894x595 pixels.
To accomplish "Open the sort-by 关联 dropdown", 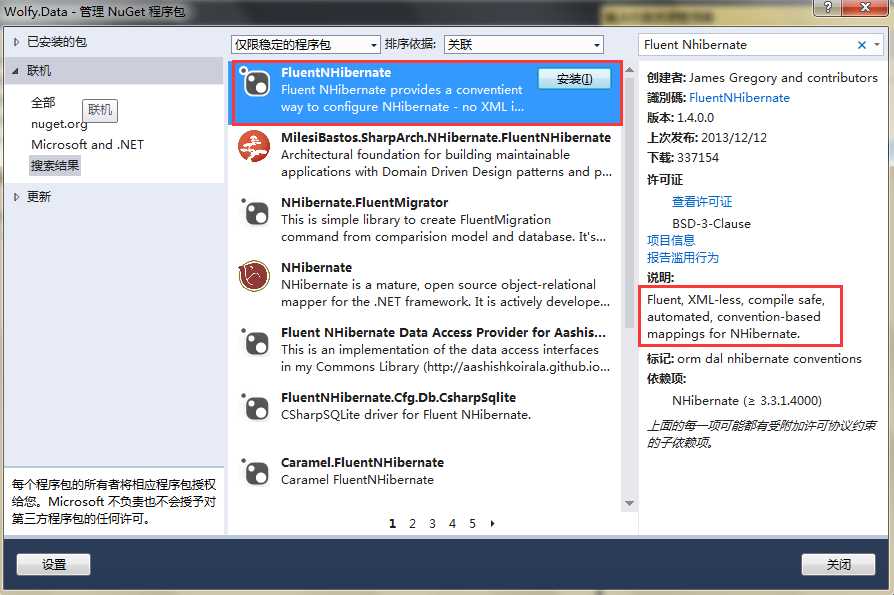I will coord(523,44).
